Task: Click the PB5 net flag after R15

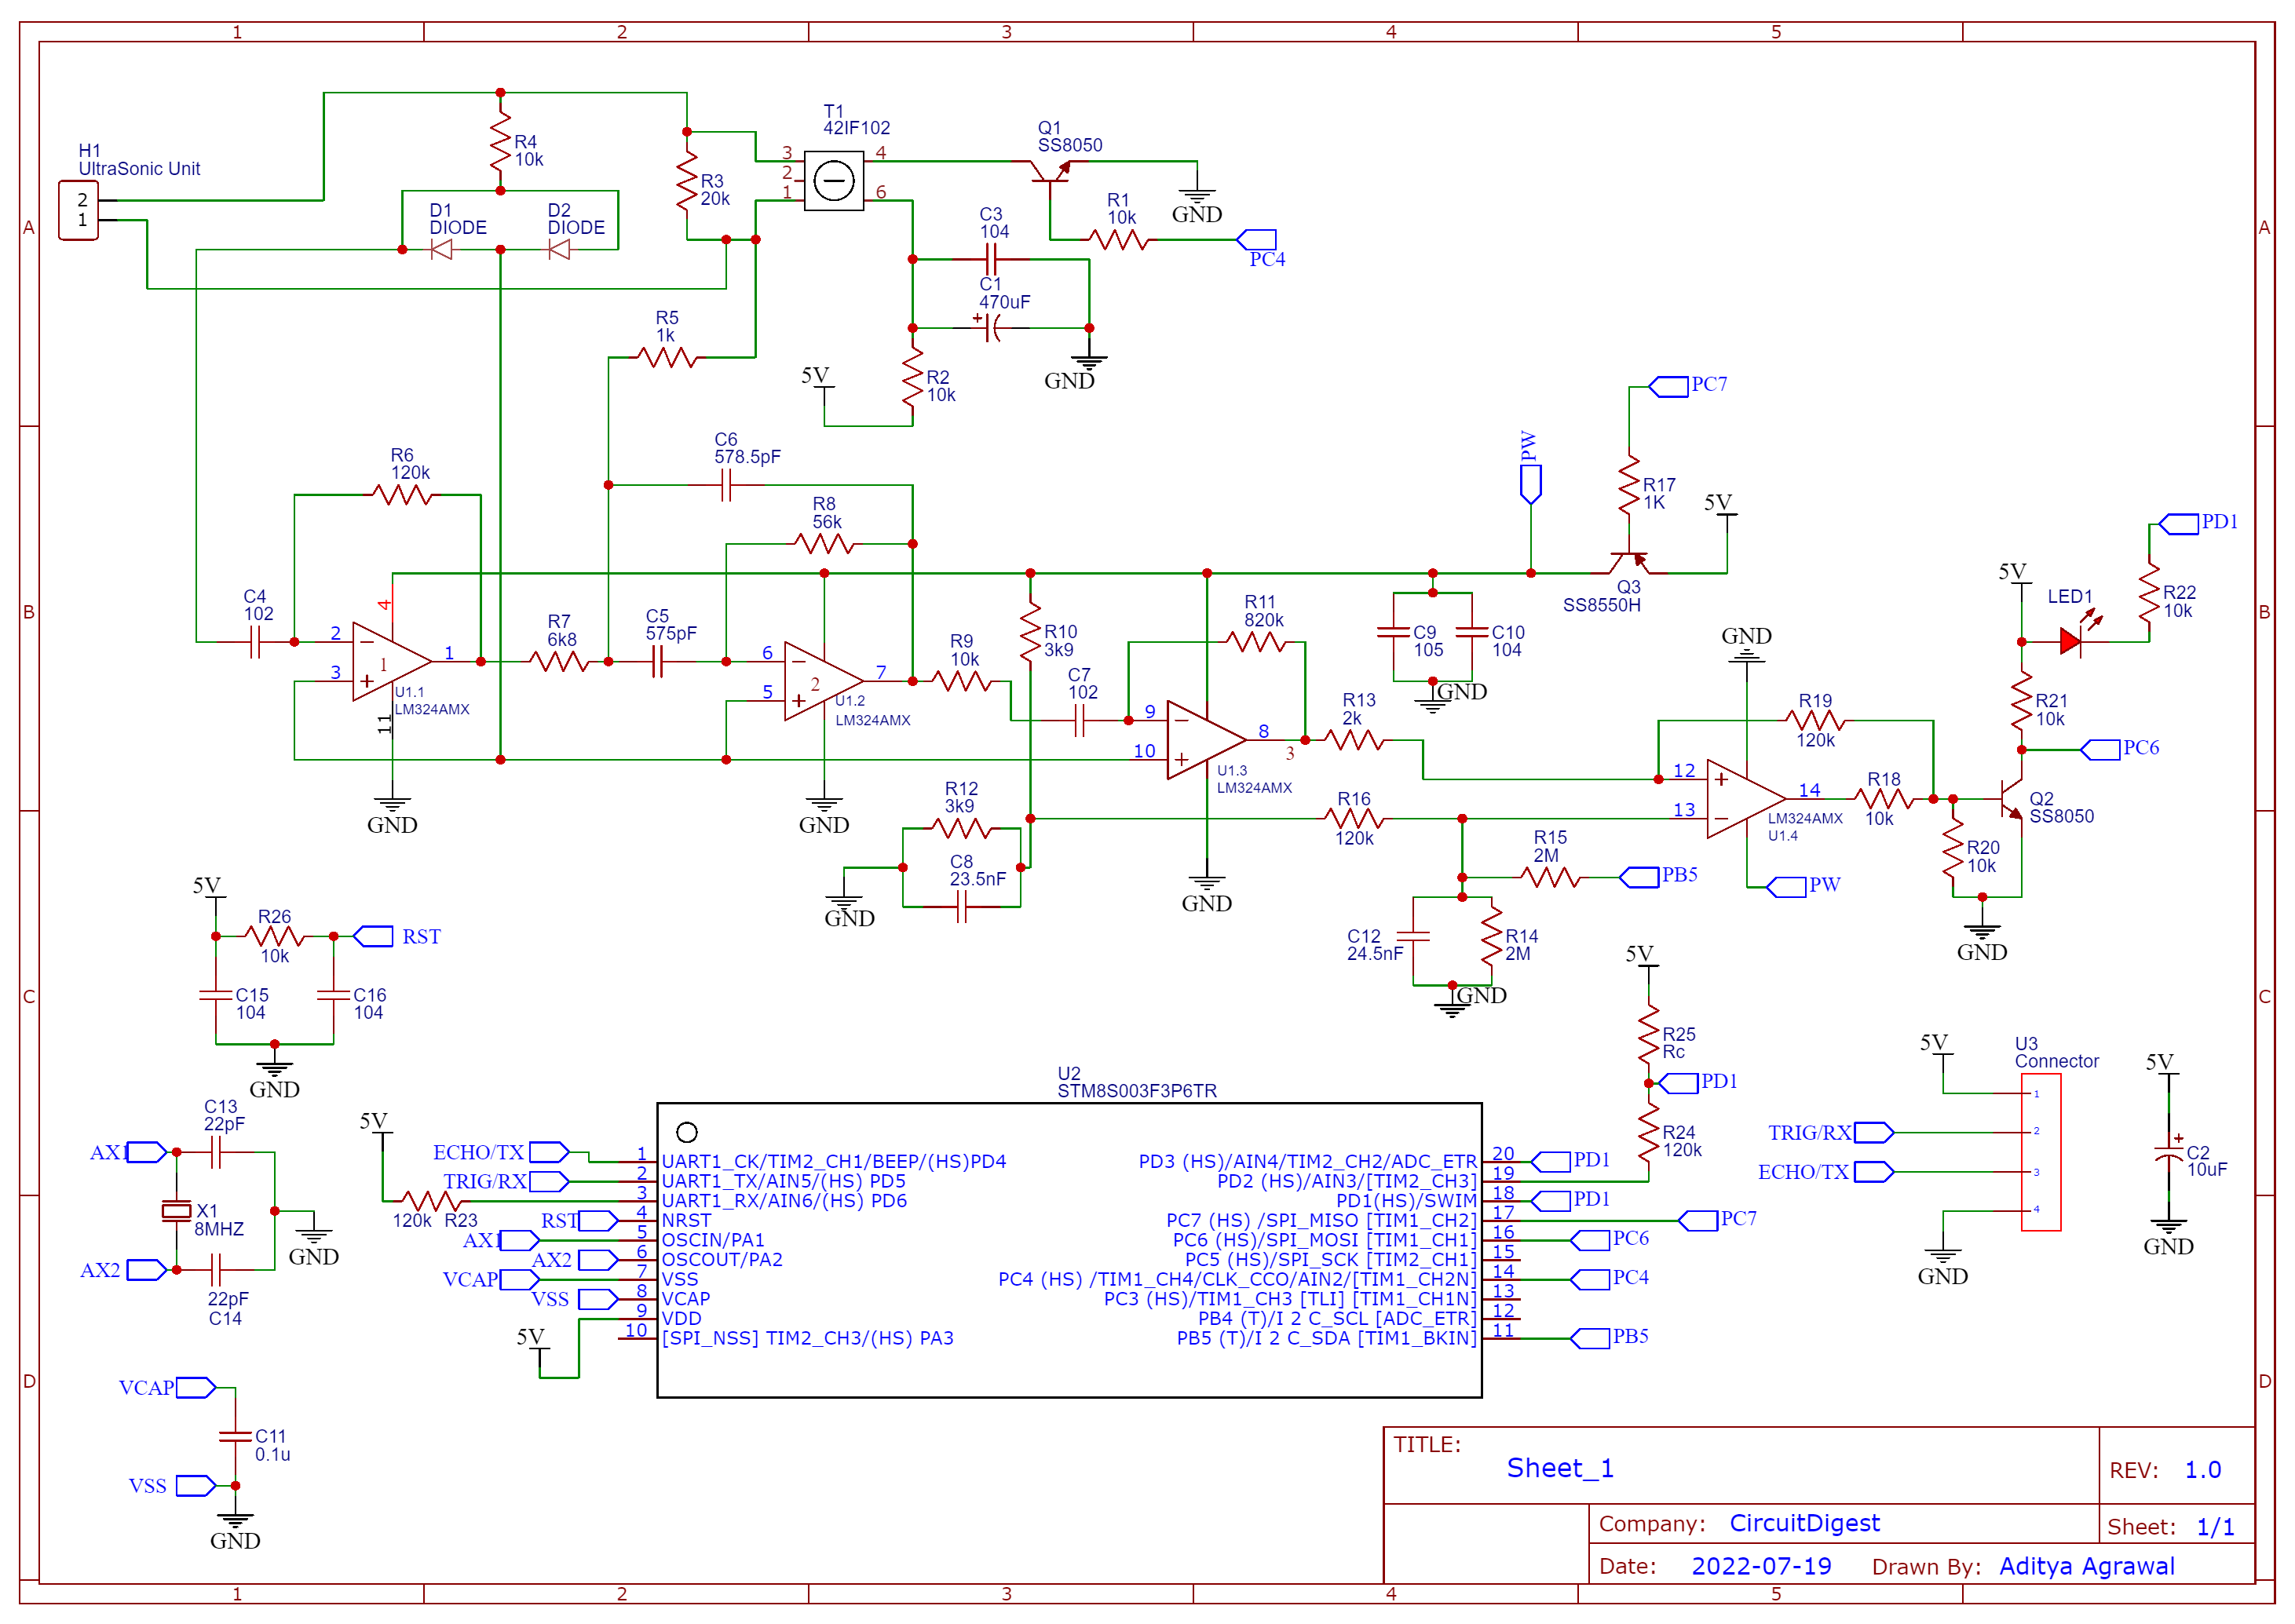Action: click(1639, 877)
